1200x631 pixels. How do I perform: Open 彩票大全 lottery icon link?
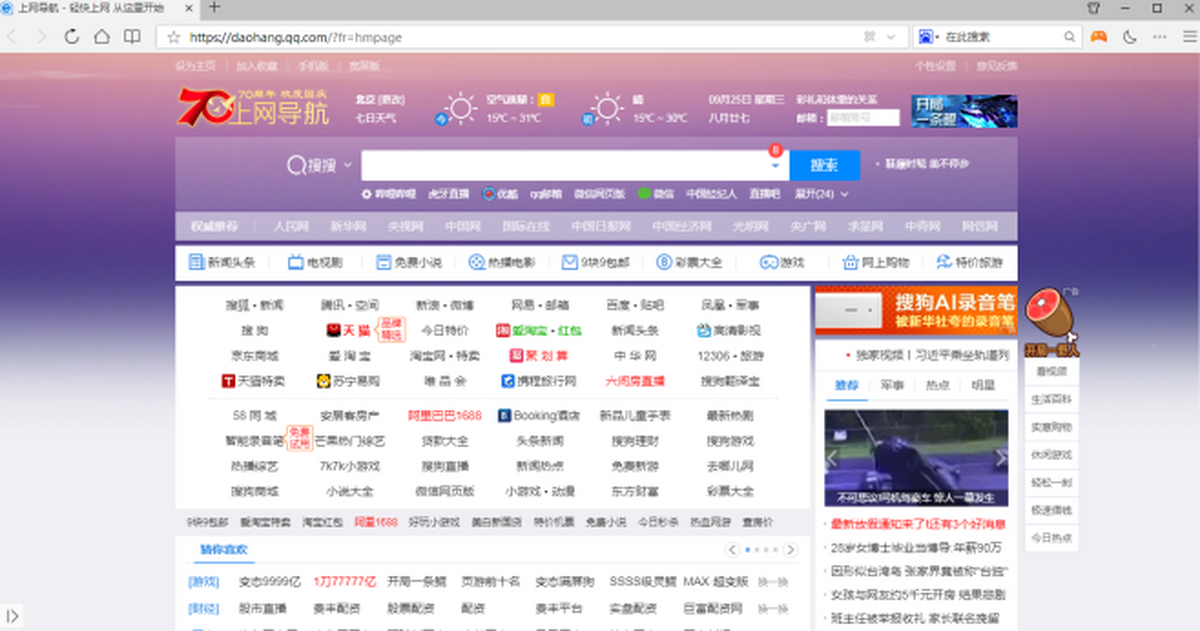pos(690,262)
